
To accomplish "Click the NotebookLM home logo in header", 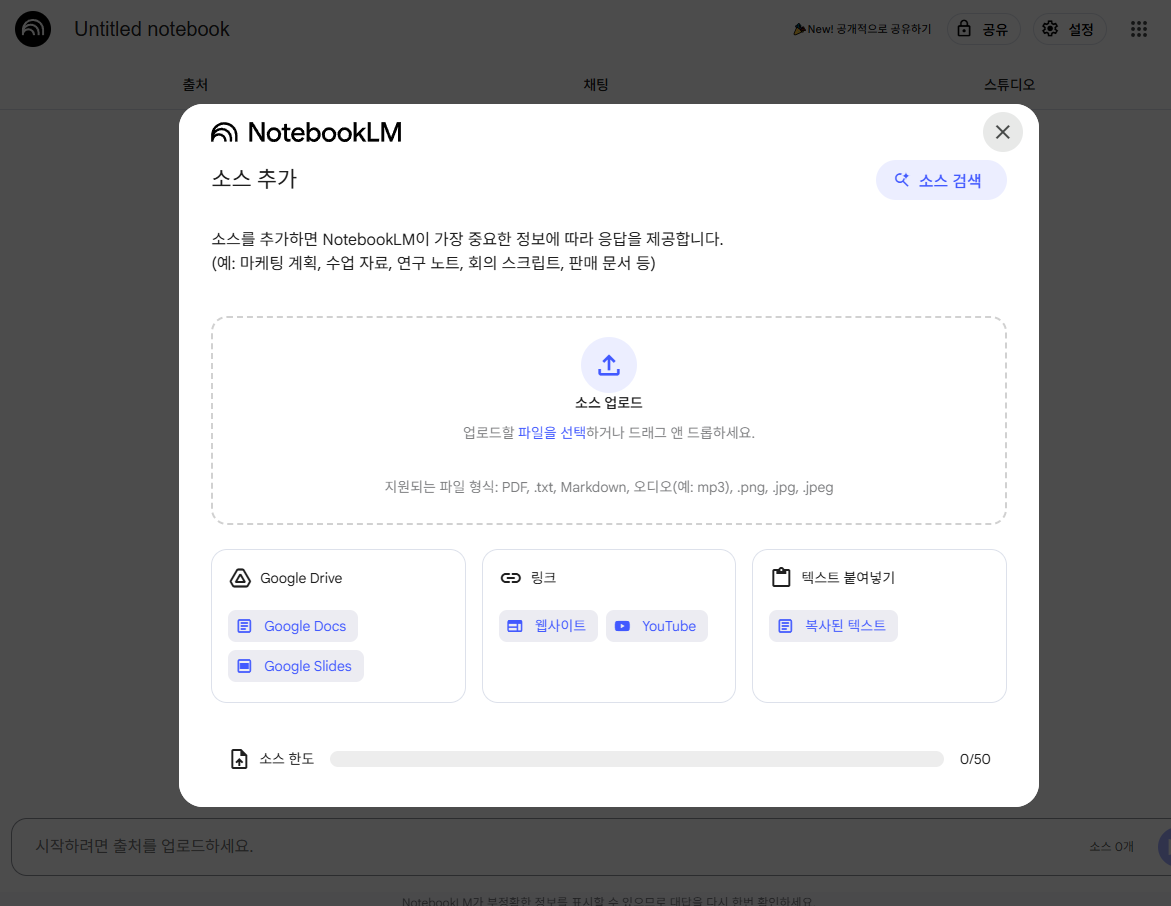I will [x=33, y=29].
